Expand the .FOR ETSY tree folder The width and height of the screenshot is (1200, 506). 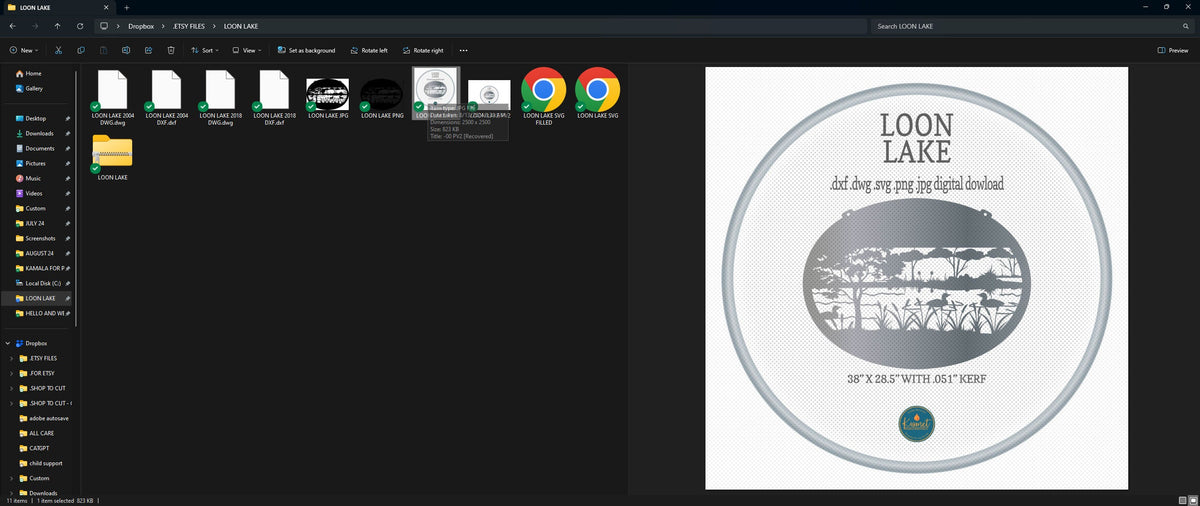point(11,373)
